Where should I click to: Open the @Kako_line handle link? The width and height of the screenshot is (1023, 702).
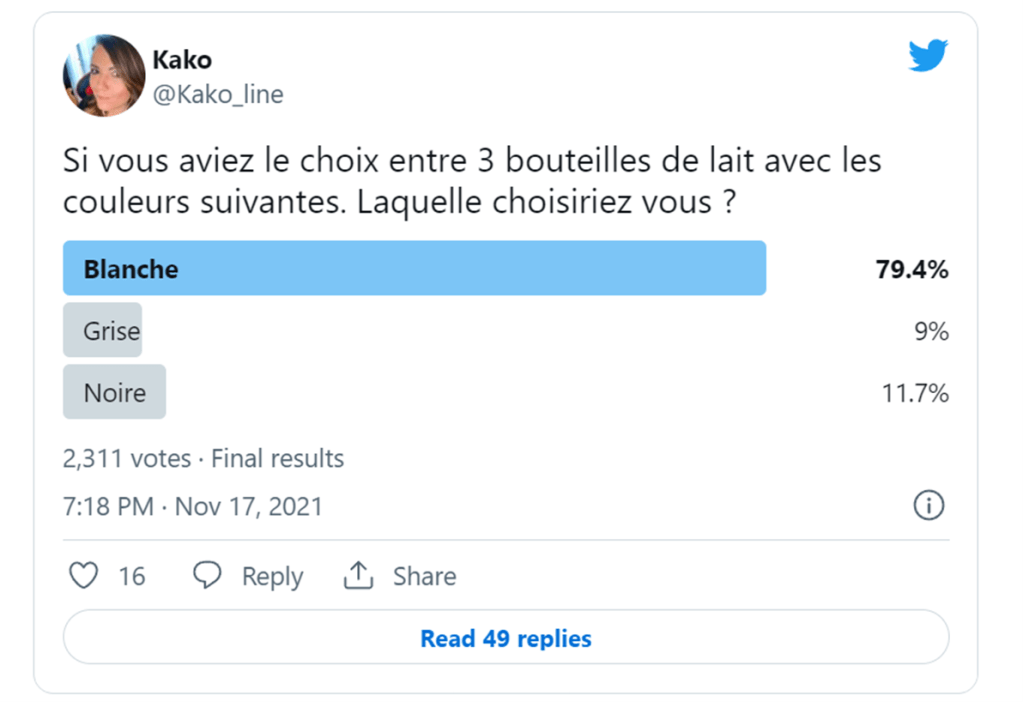(217, 94)
